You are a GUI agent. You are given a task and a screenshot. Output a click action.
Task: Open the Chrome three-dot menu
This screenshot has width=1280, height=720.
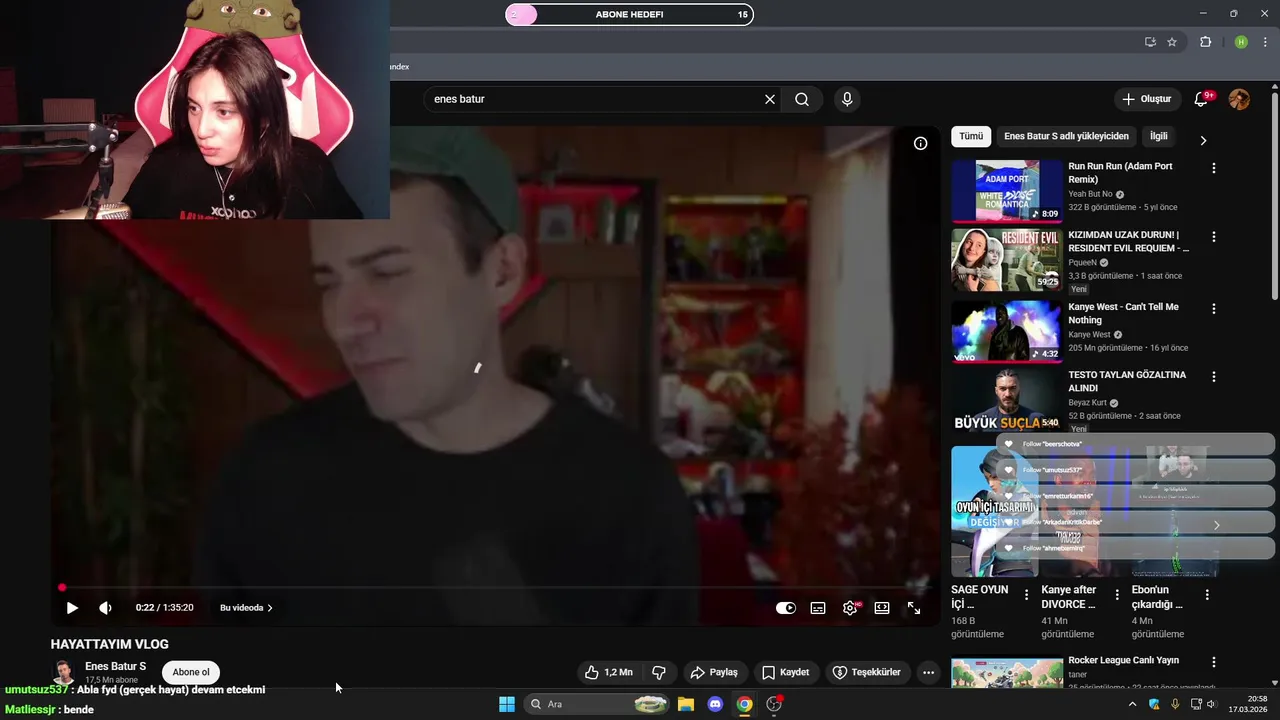click(1264, 42)
